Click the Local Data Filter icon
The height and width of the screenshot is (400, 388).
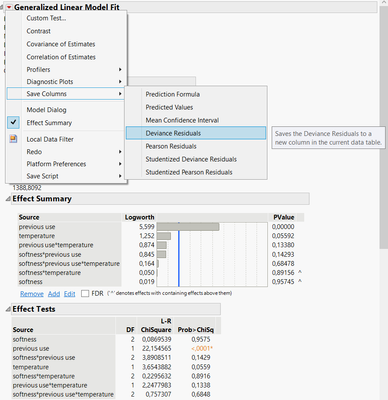13,139
